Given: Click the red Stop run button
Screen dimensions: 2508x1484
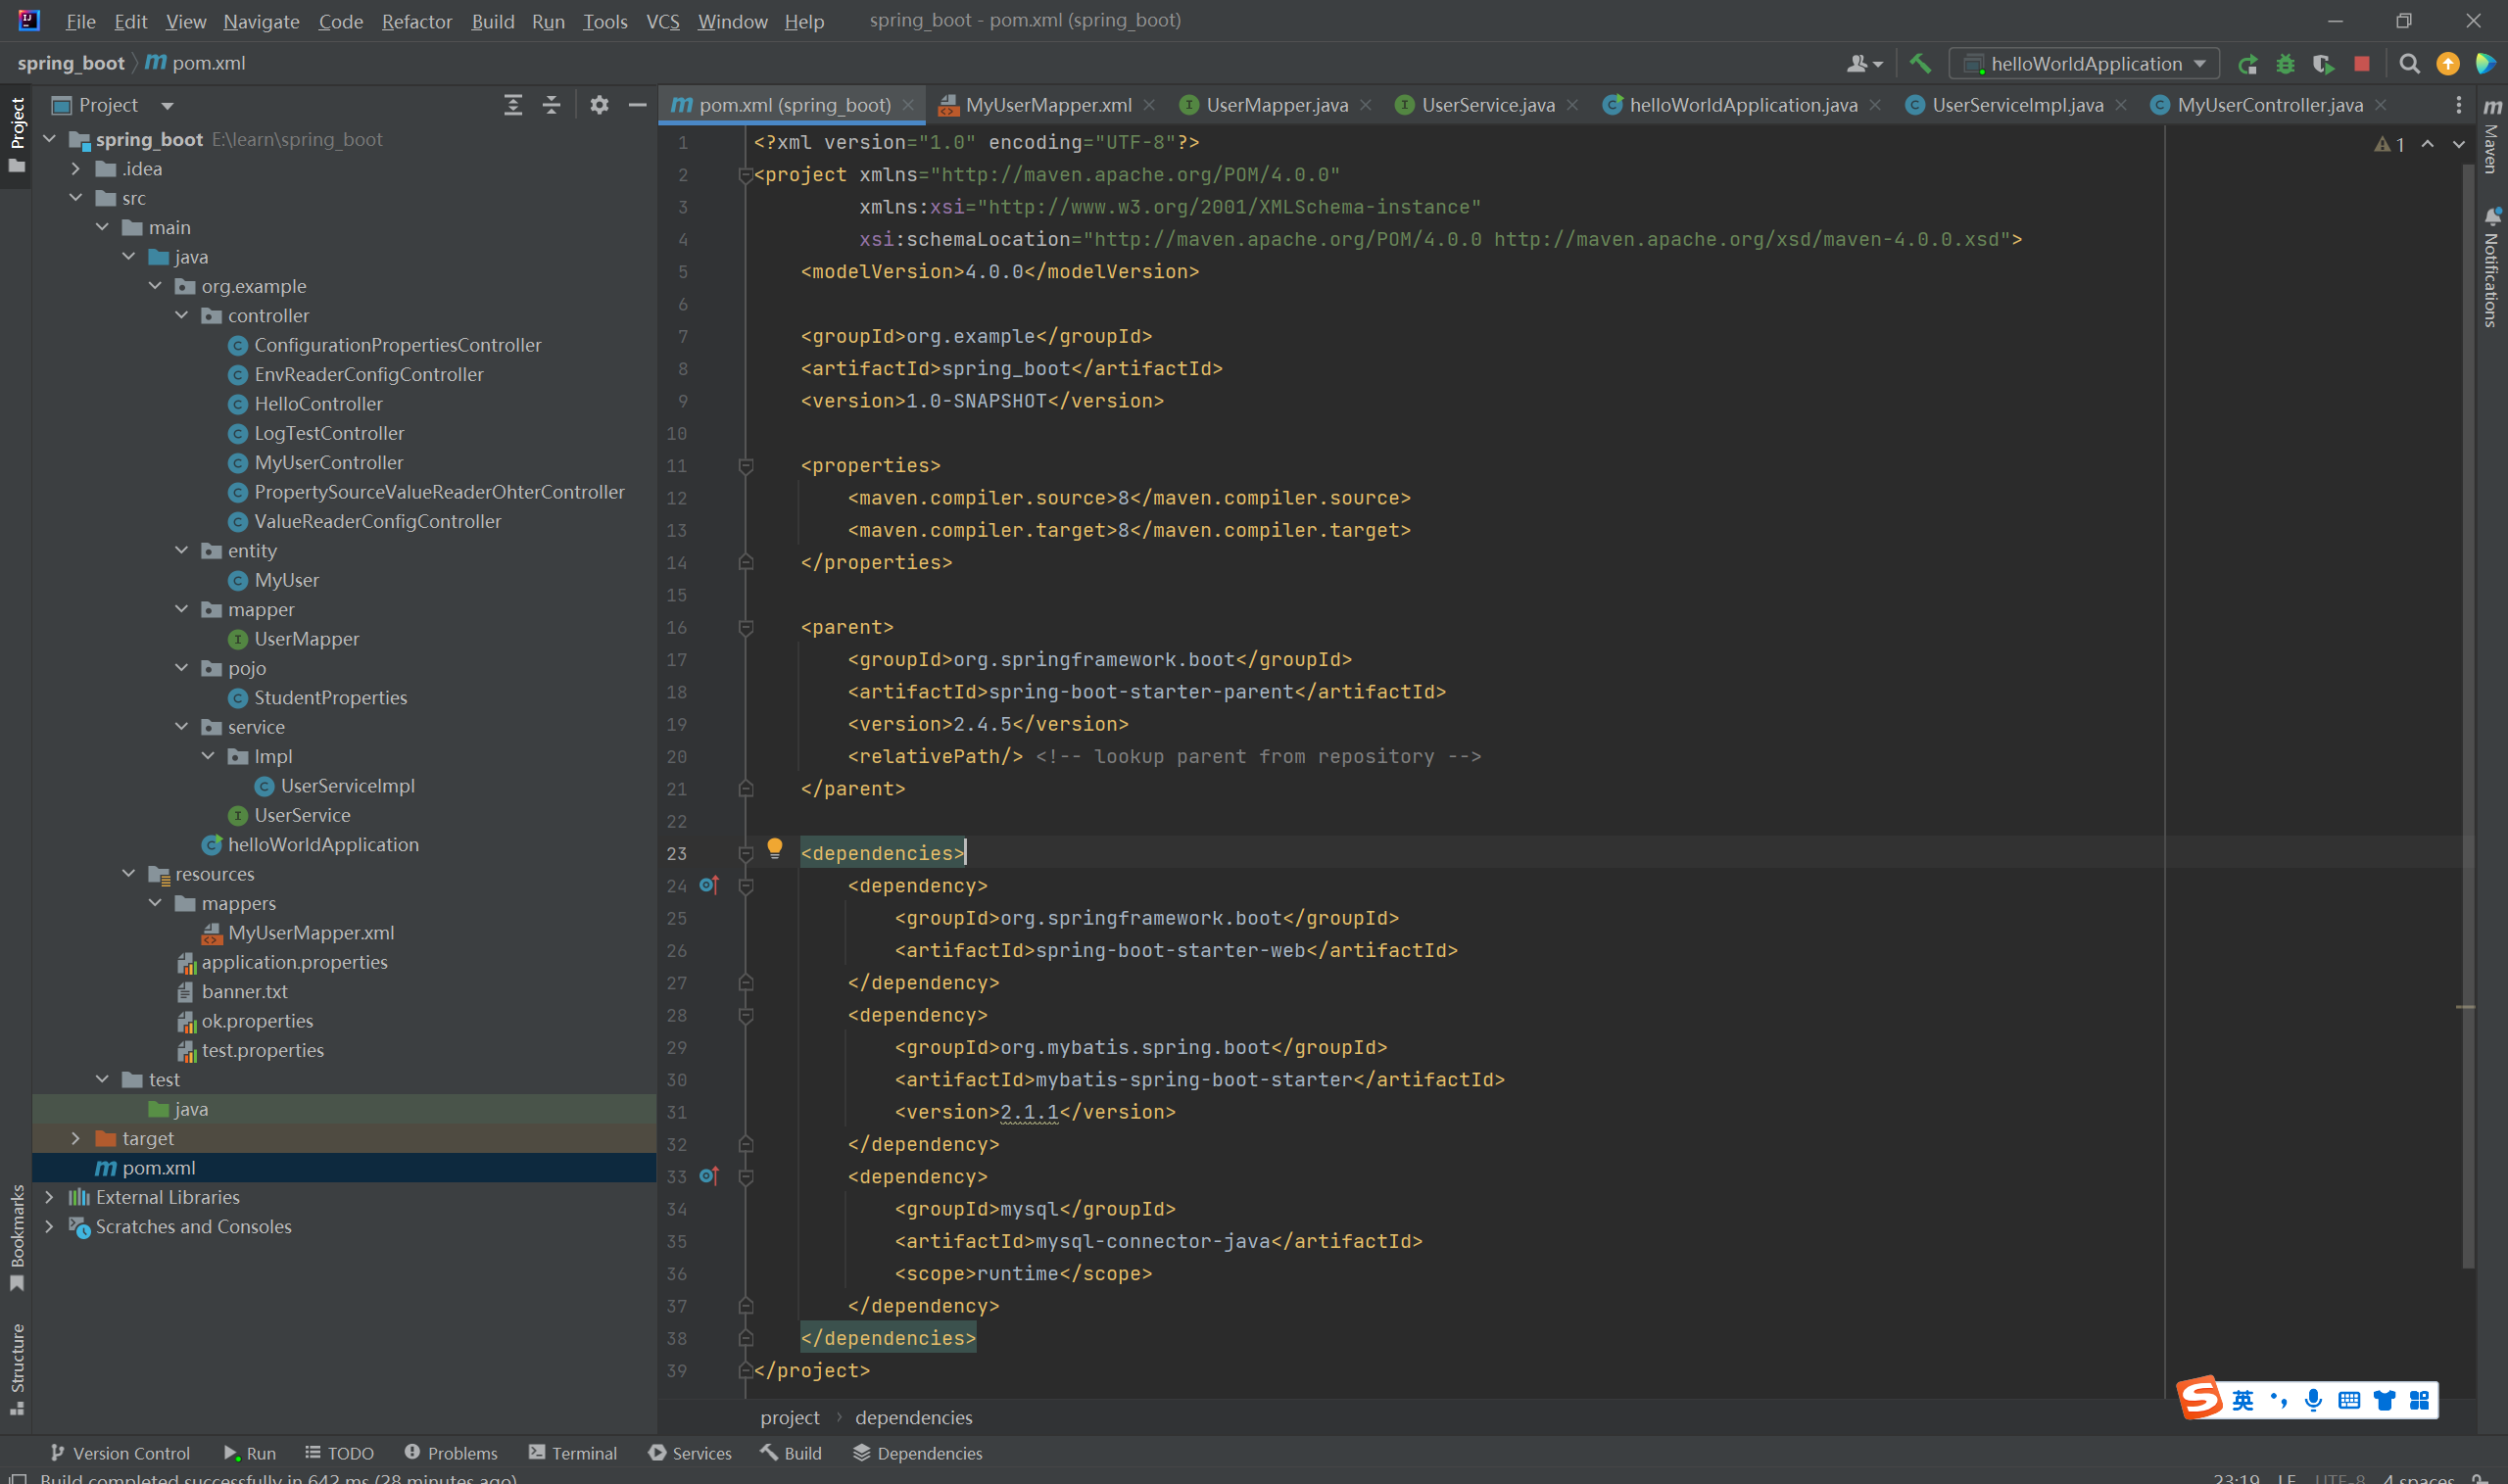Looking at the screenshot, I should 2362,64.
